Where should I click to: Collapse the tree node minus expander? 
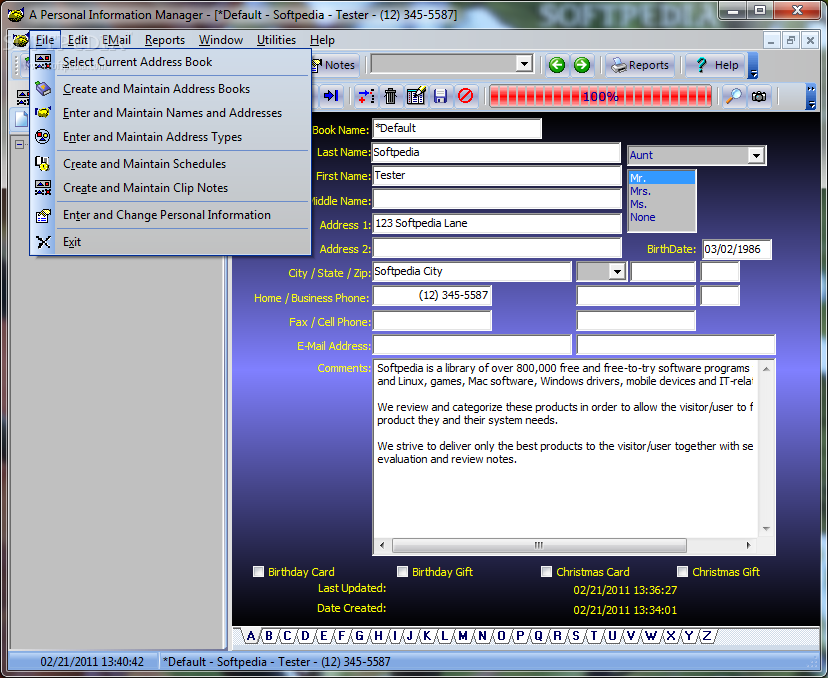pyautogui.click(x=20, y=144)
